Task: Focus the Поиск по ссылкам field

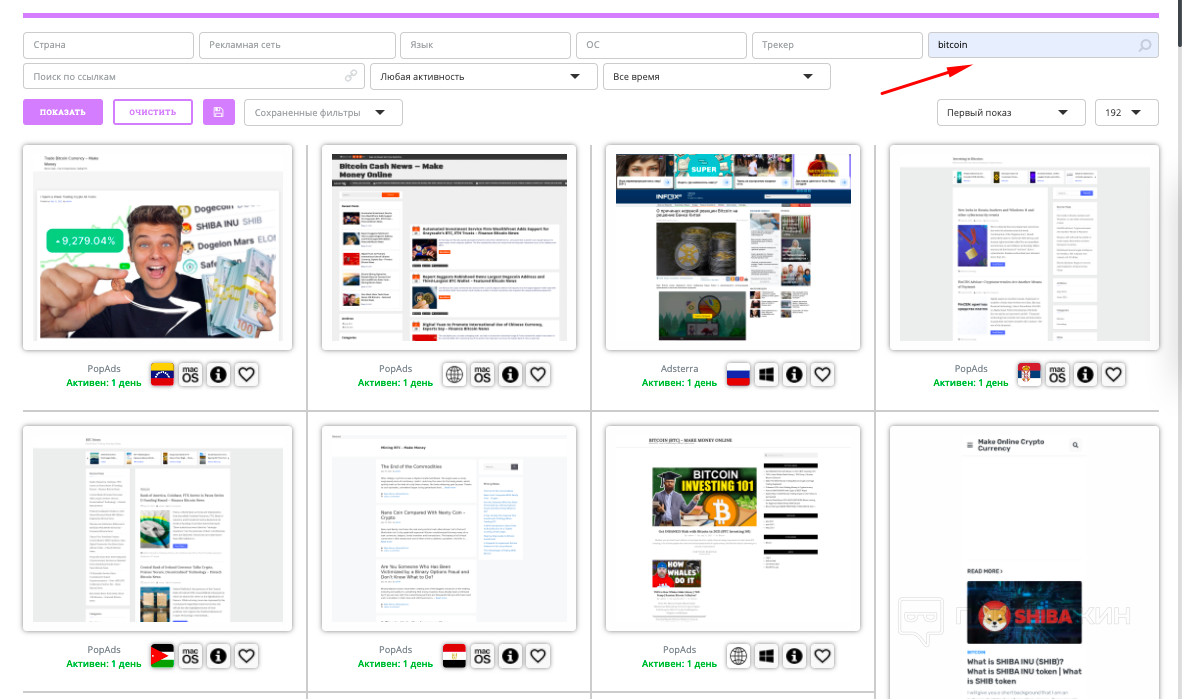Action: [194, 76]
